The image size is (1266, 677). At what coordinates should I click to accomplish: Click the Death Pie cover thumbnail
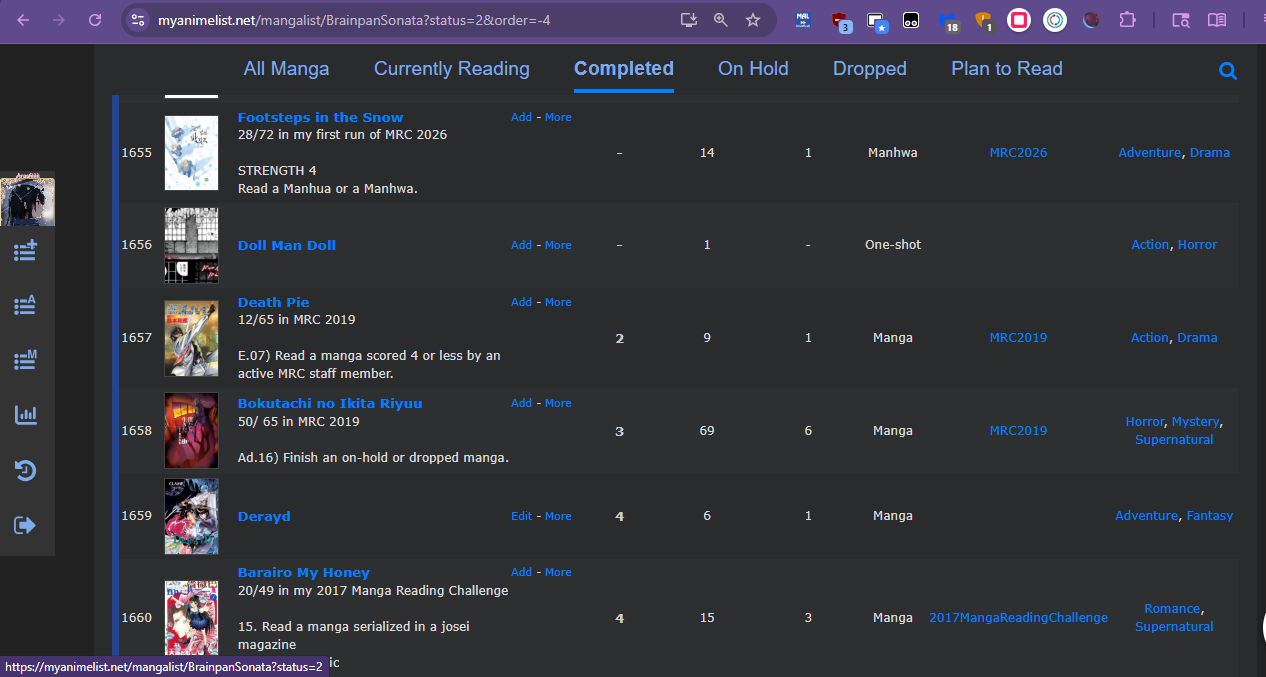point(191,338)
